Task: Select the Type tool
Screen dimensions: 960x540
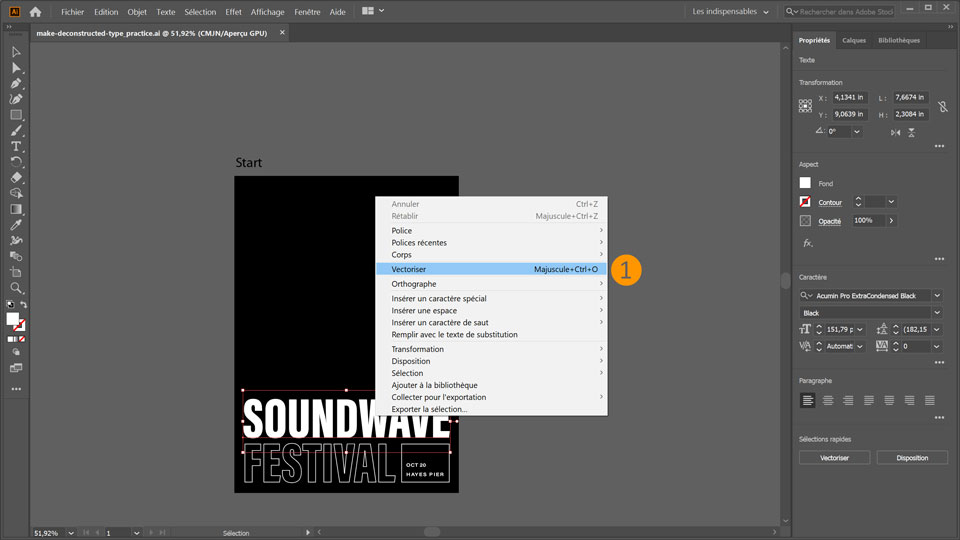Action: [x=16, y=146]
